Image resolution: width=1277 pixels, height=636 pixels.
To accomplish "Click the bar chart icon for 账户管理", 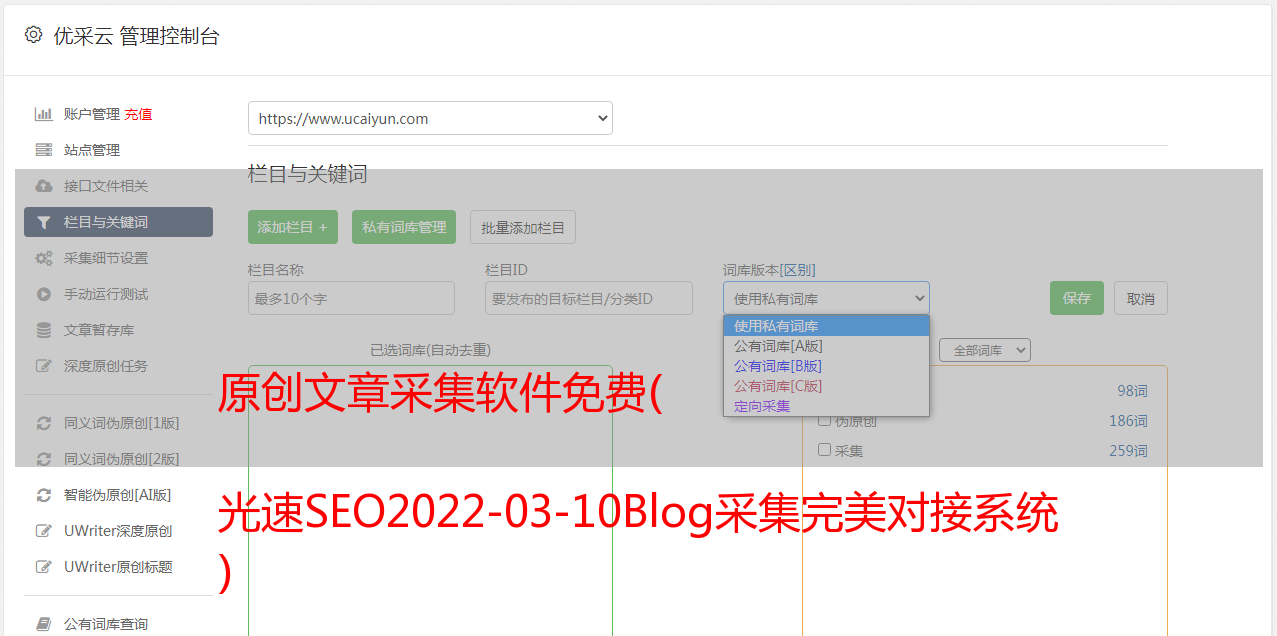I will (43, 114).
